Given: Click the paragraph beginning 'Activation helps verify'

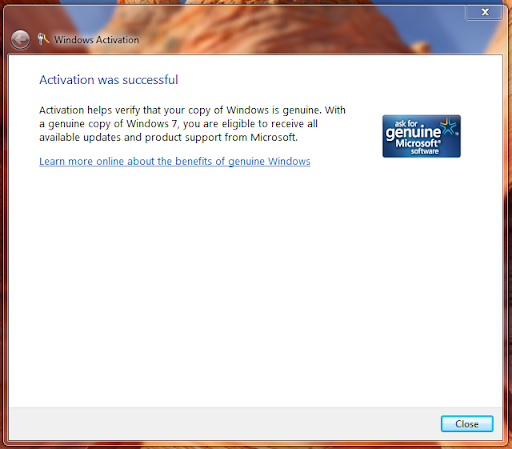Looking at the screenshot, I should (x=192, y=124).
